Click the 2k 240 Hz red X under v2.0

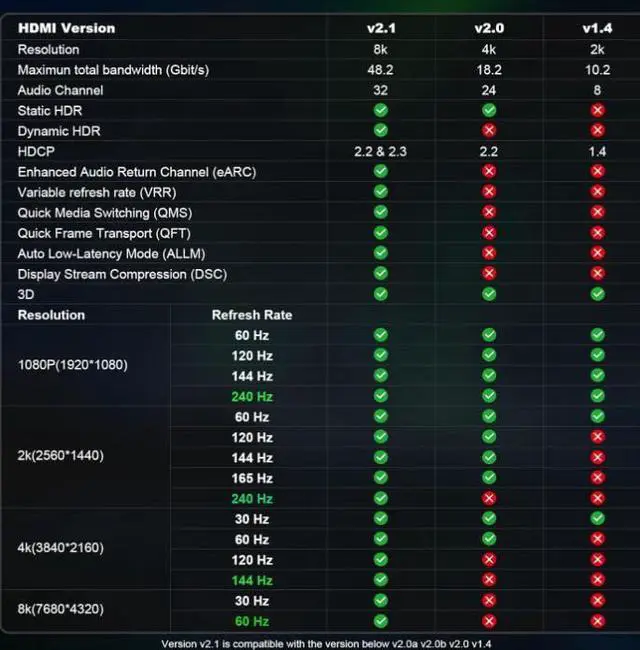click(x=488, y=498)
